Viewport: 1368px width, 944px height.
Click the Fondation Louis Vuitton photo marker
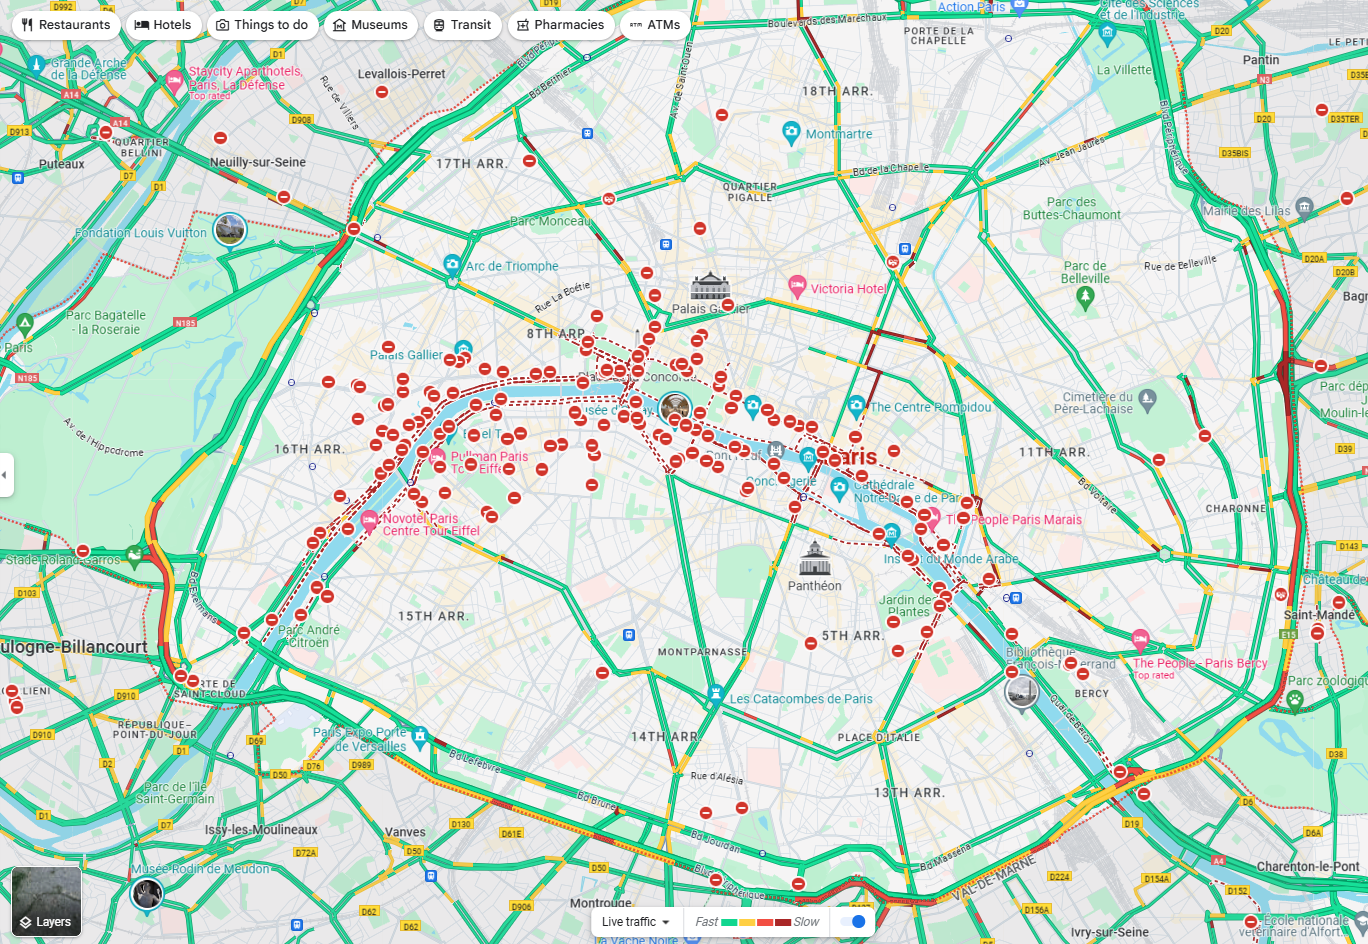[x=230, y=229]
